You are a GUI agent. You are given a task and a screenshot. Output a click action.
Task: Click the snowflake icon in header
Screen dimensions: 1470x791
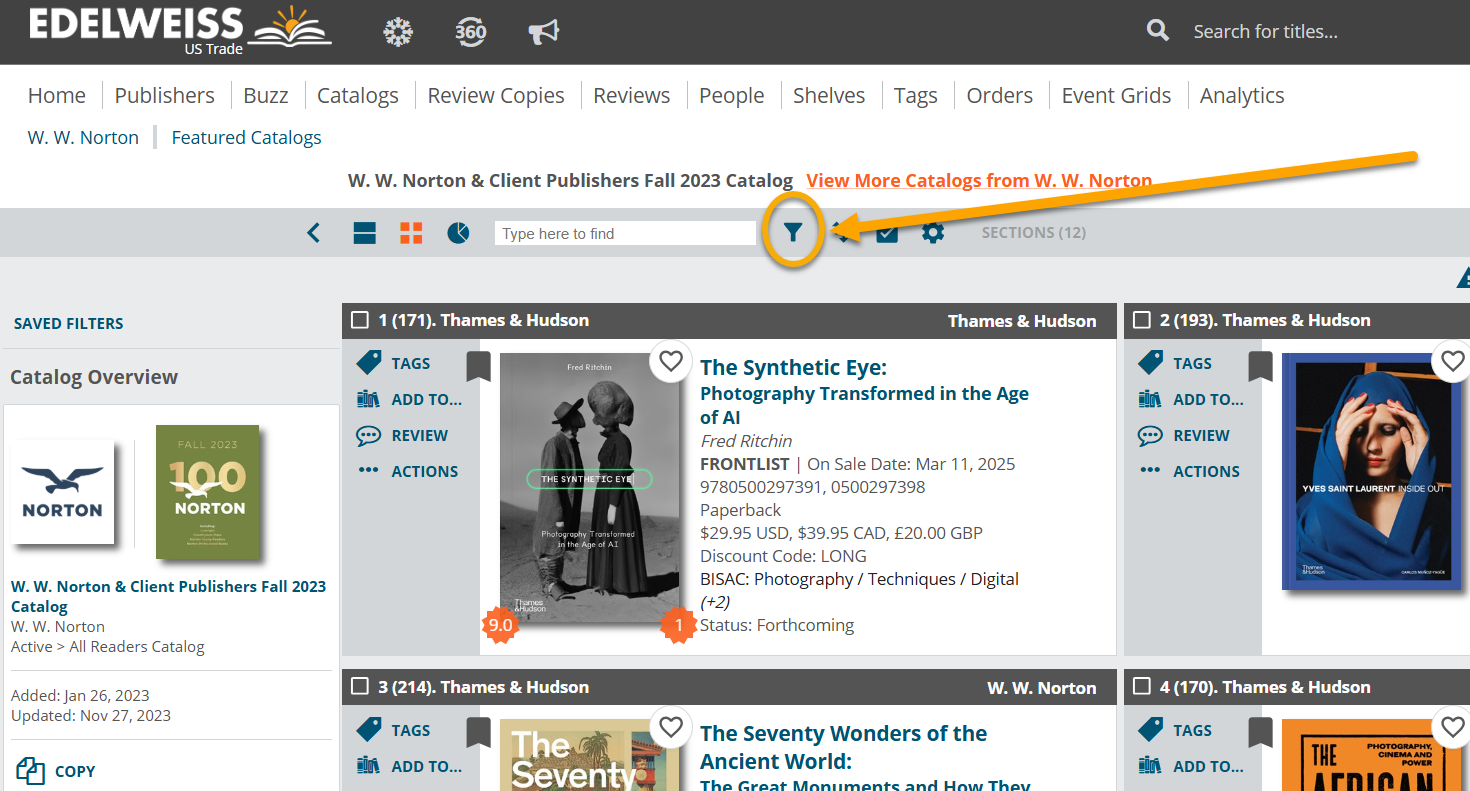pos(398,32)
